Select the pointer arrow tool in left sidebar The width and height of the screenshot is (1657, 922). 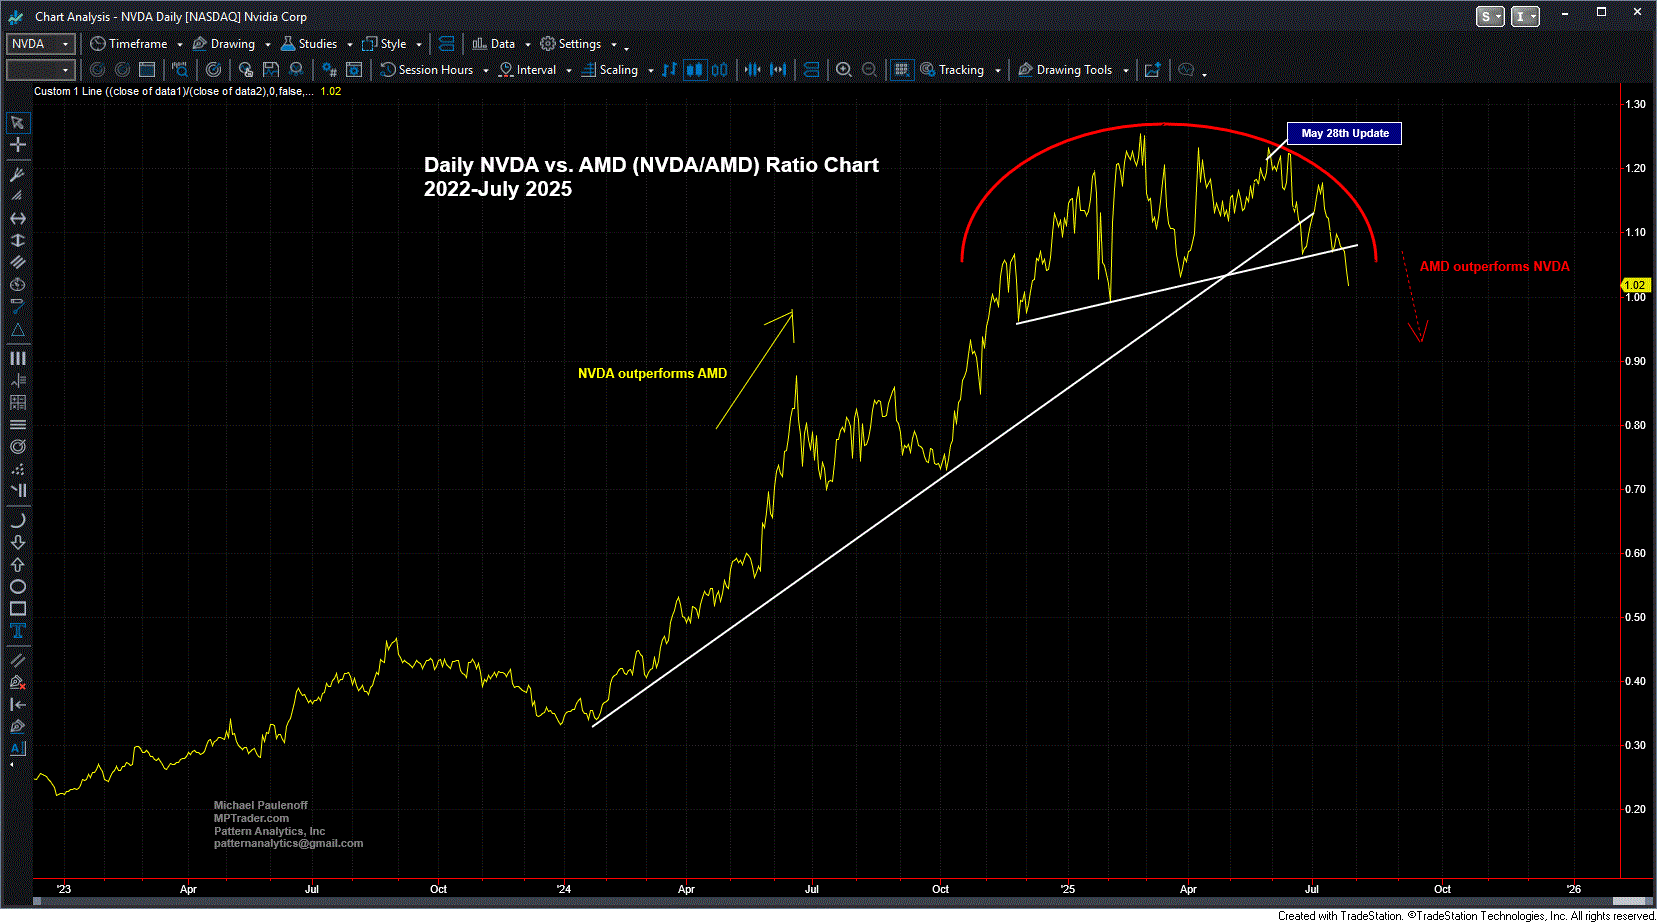tap(17, 123)
